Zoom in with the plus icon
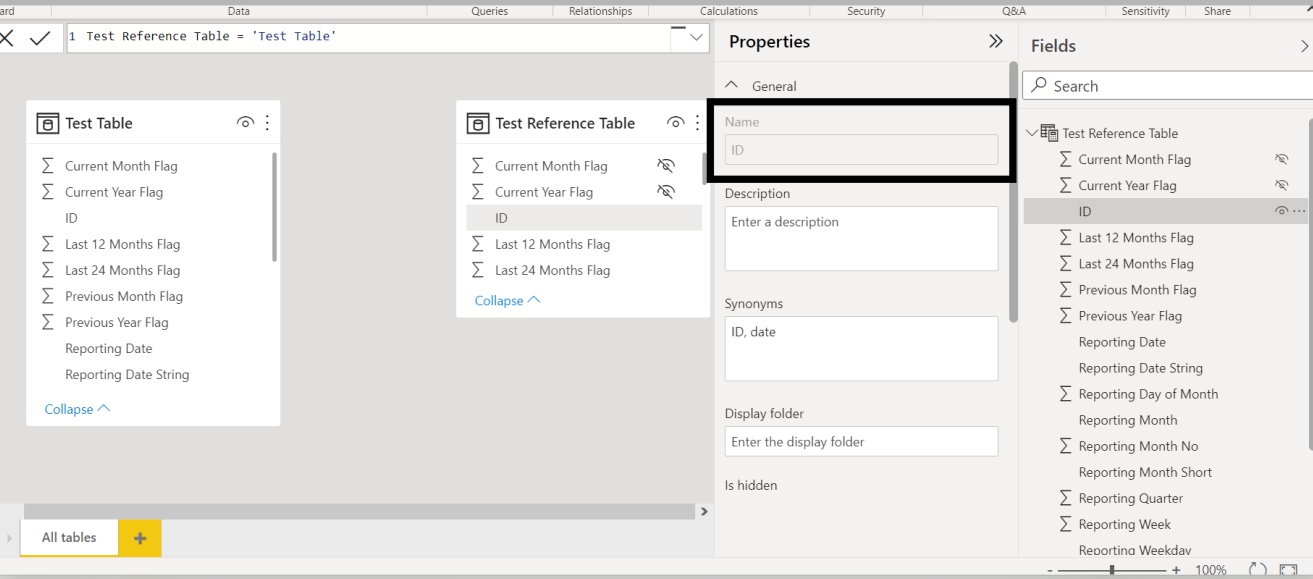 pyautogui.click(x=1175, y=570)
